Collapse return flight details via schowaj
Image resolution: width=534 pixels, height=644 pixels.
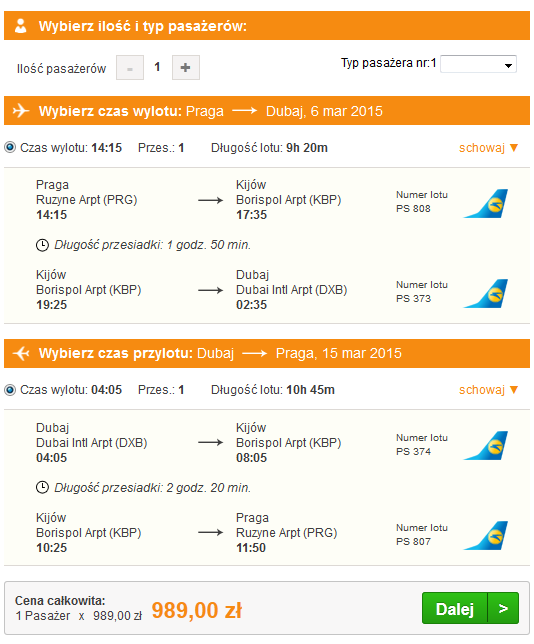point(488,390)
